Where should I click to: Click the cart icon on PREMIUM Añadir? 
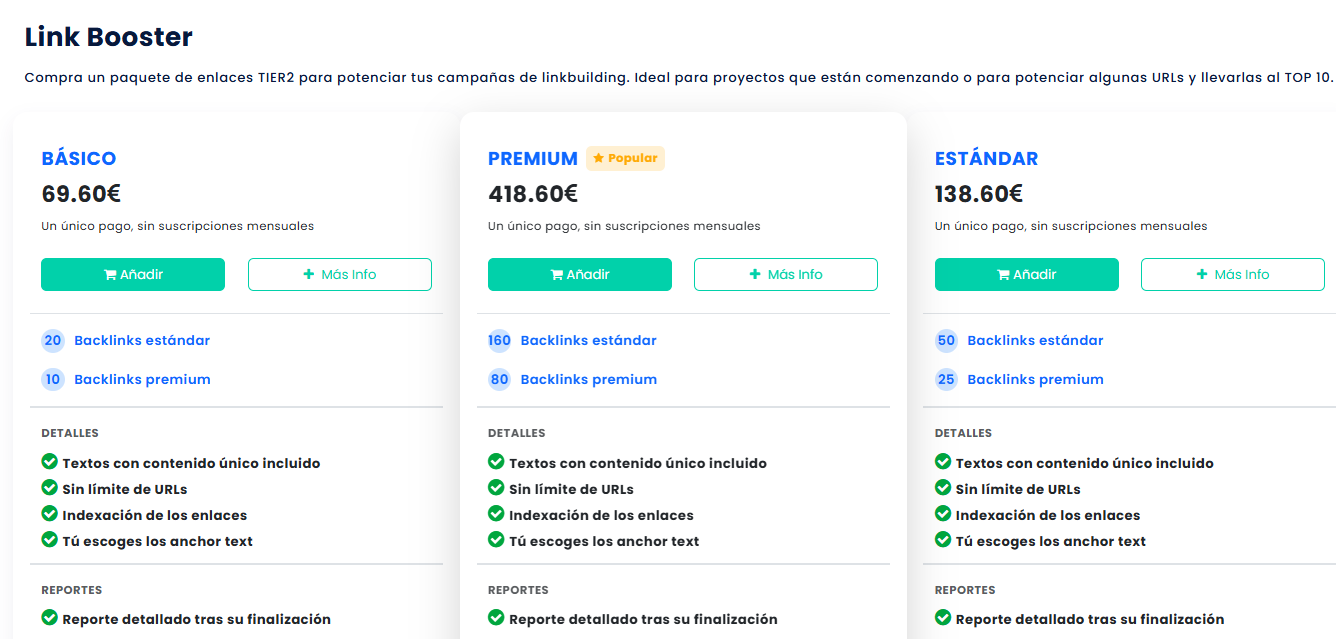[557, 275]
